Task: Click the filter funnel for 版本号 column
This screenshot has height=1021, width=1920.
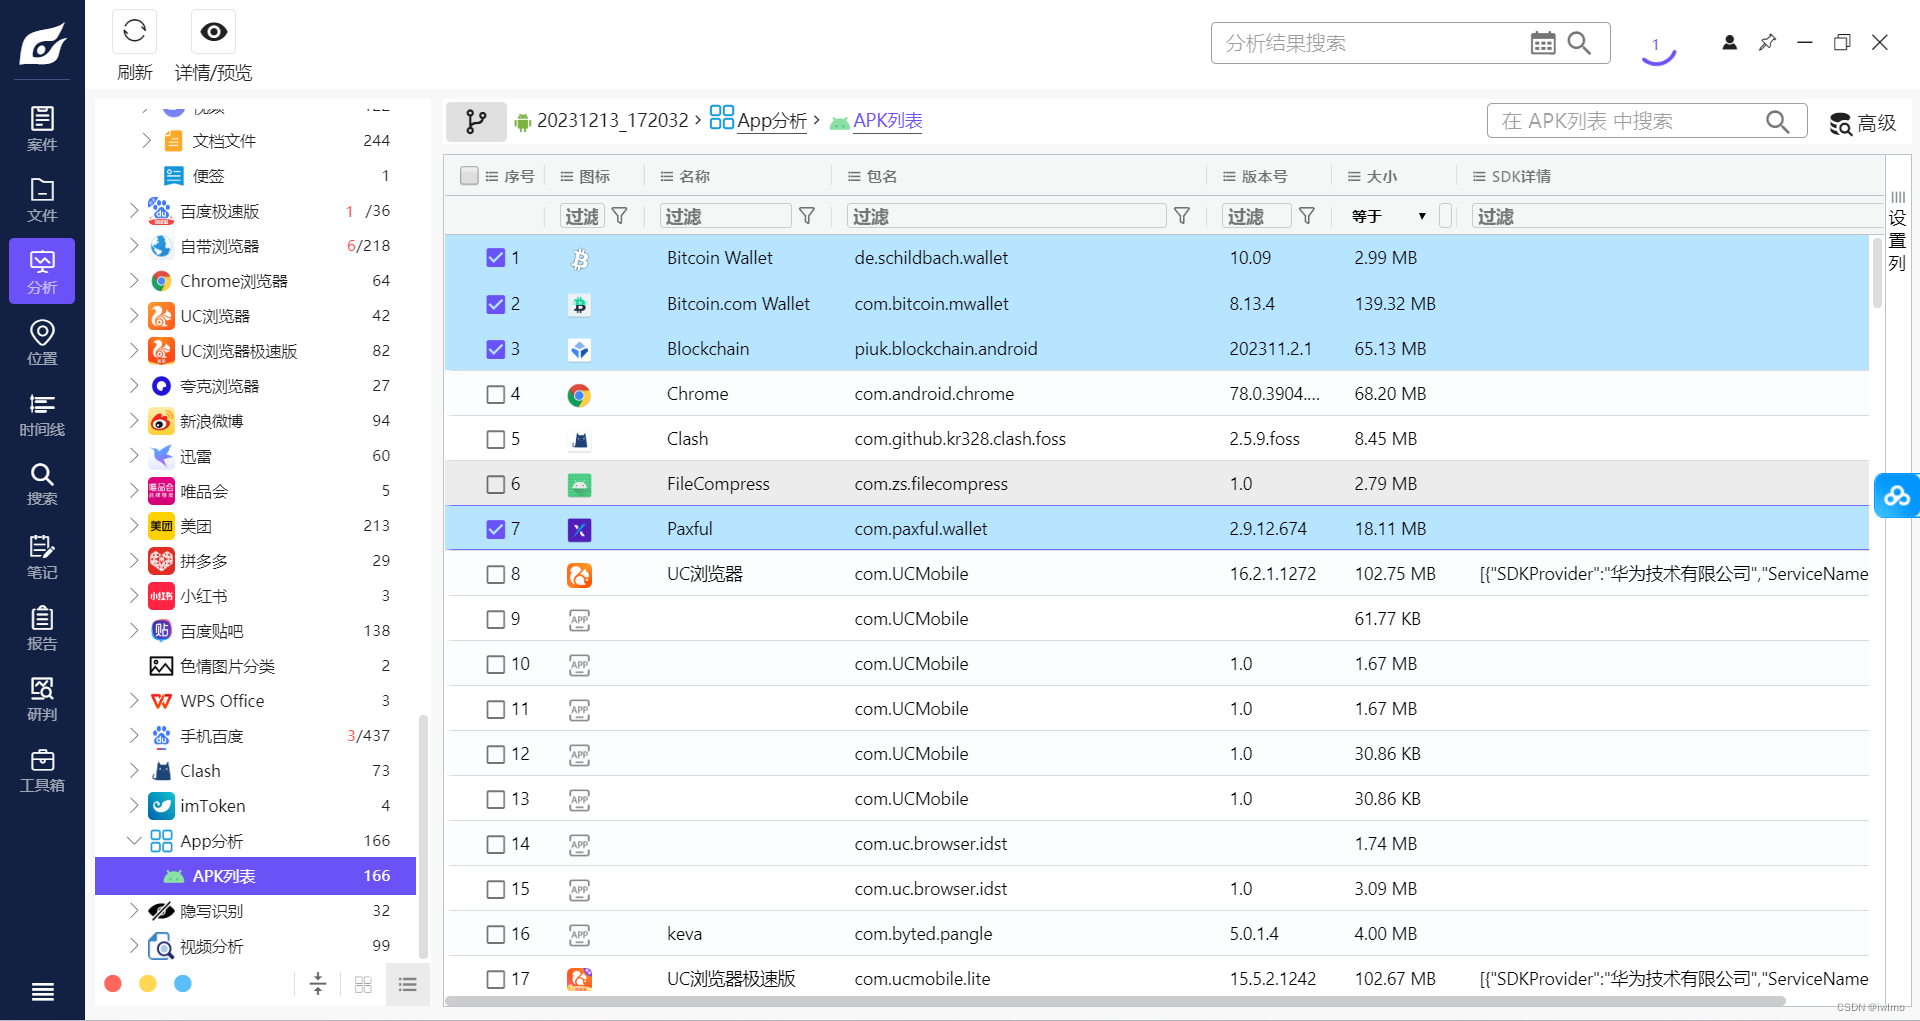Action: (x=1307, y=216)
